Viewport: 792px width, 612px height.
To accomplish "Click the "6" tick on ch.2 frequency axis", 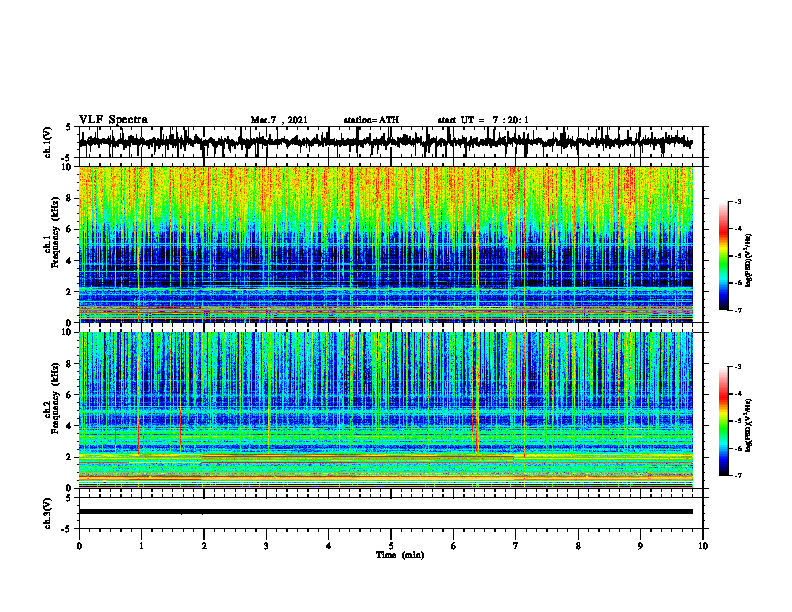I will pyautogui.click(x=69, y=394).
